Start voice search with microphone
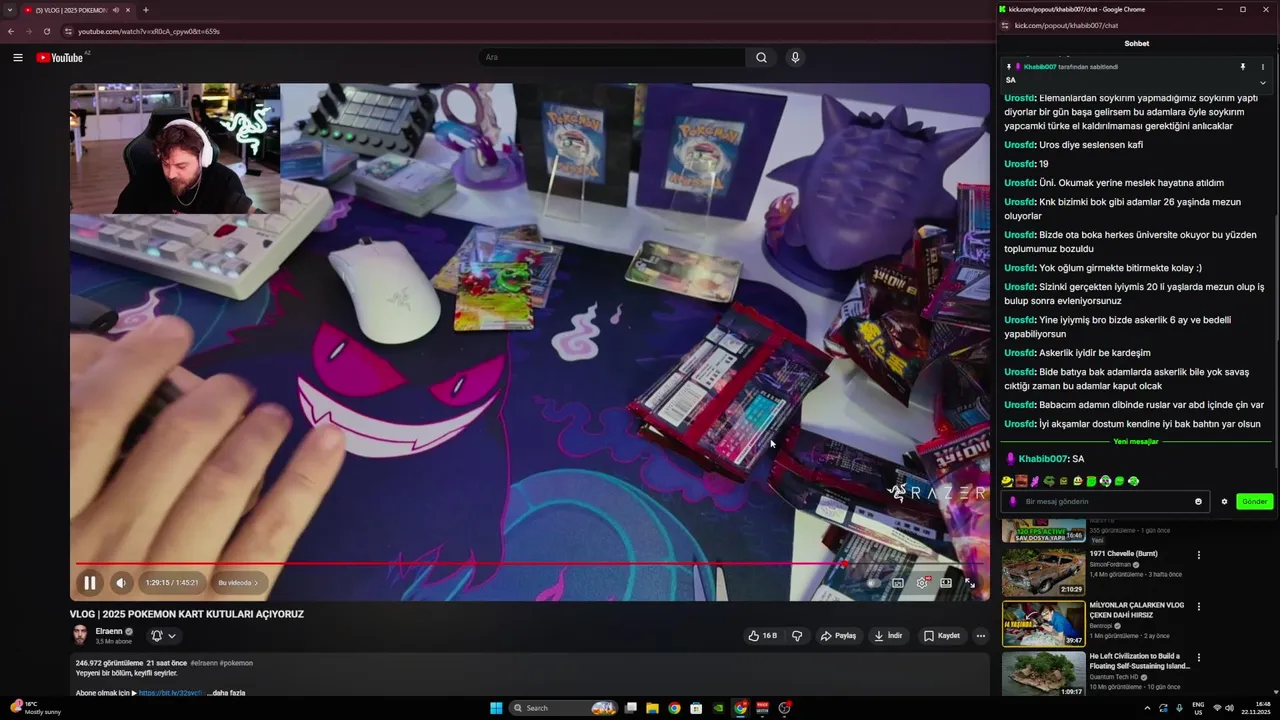Image resolution: width=1280 pixels, height=720 pixels. click(x=795, y=57)
